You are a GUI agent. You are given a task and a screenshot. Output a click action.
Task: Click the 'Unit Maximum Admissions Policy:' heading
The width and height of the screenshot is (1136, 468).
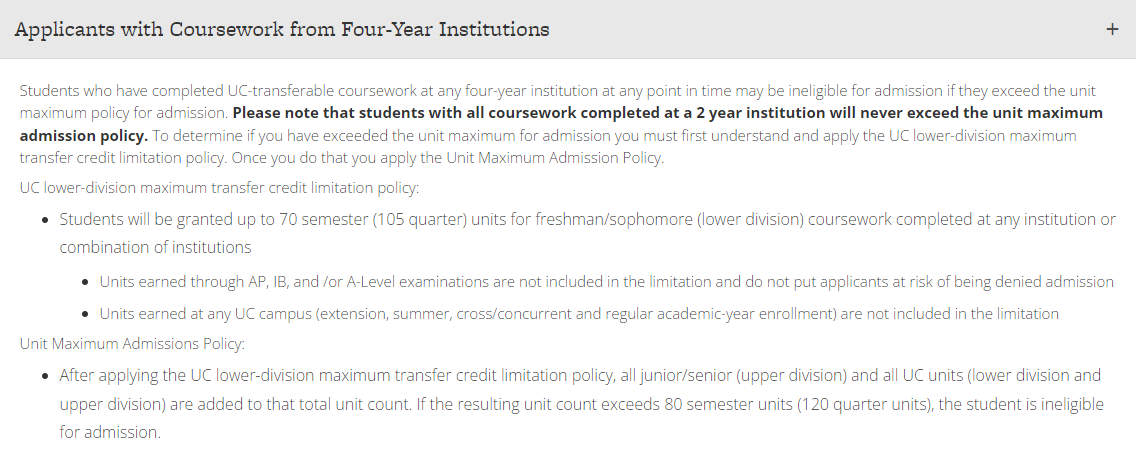pyautogui.click(x=133, y=343)
